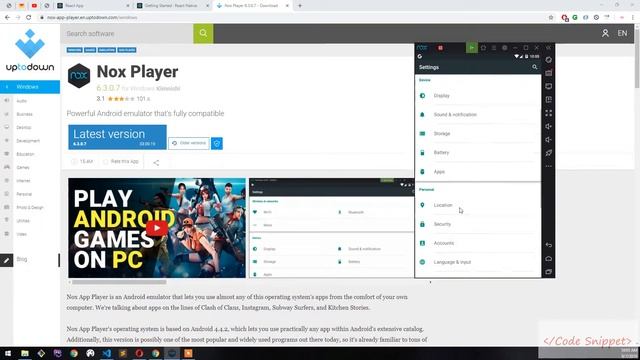Switch to the Getting Started React Native tab
The width and height of the screenshot is (640, 360).
point(173,6)
